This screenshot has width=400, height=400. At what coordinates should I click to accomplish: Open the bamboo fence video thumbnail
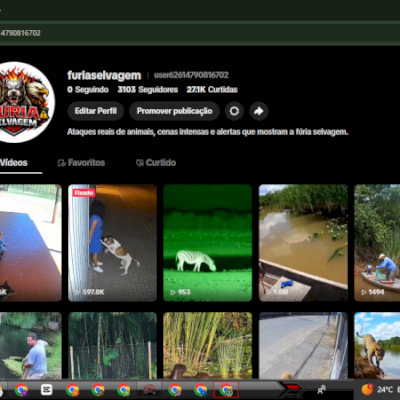pos(112,346)
